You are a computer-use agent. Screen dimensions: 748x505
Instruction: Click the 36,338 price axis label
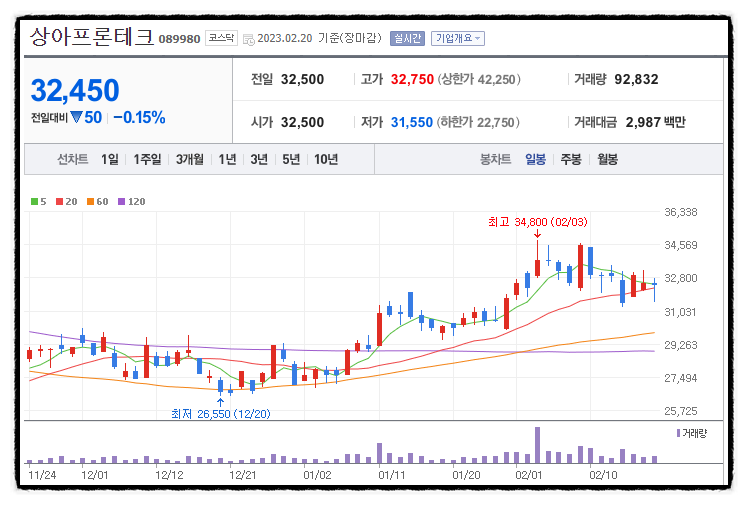[681, 212]
